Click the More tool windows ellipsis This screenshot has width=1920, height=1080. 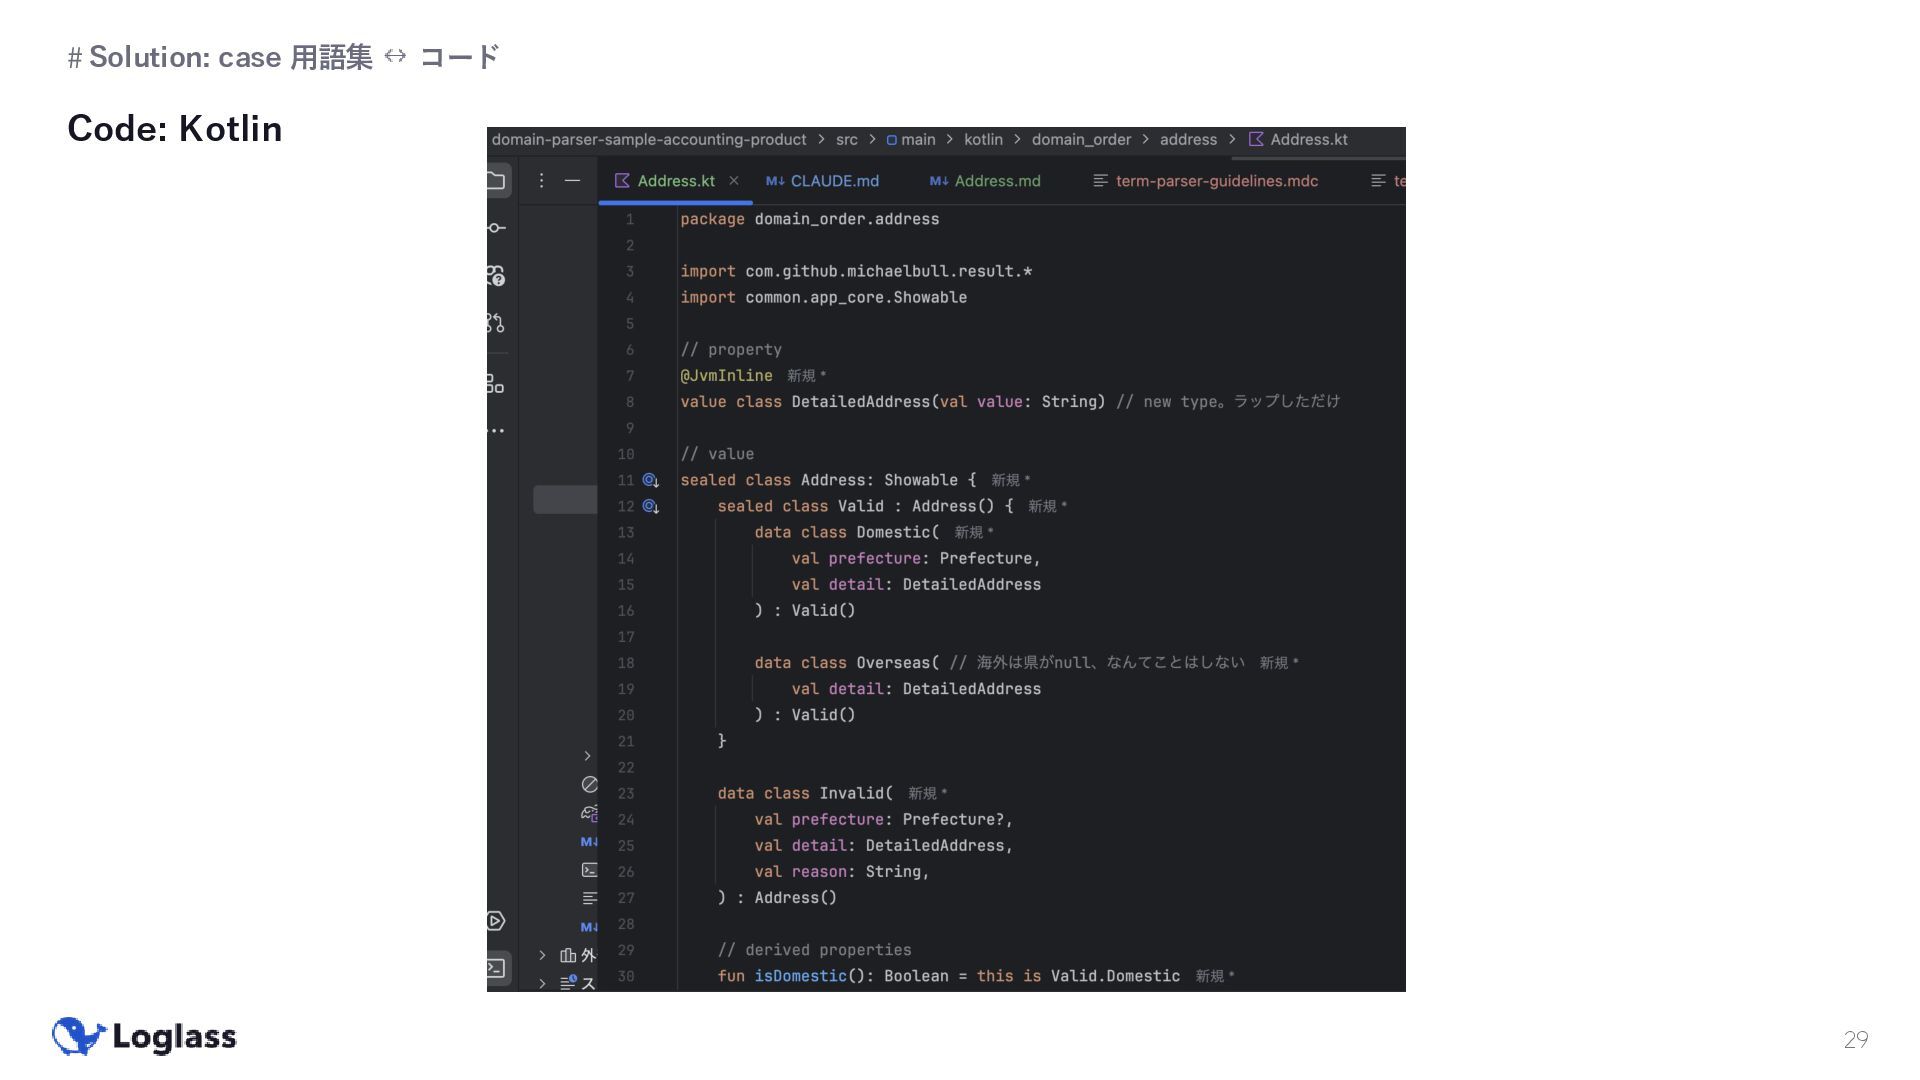(x=496, y=431)
